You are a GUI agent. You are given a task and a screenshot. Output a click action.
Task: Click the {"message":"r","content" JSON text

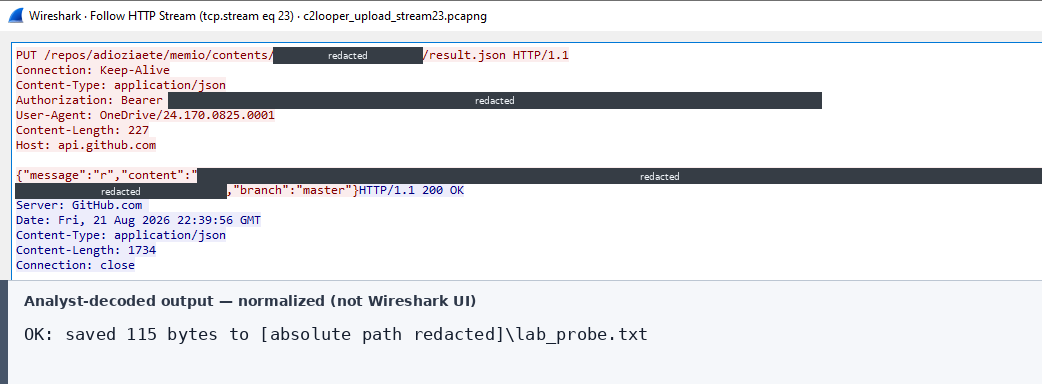107,175
